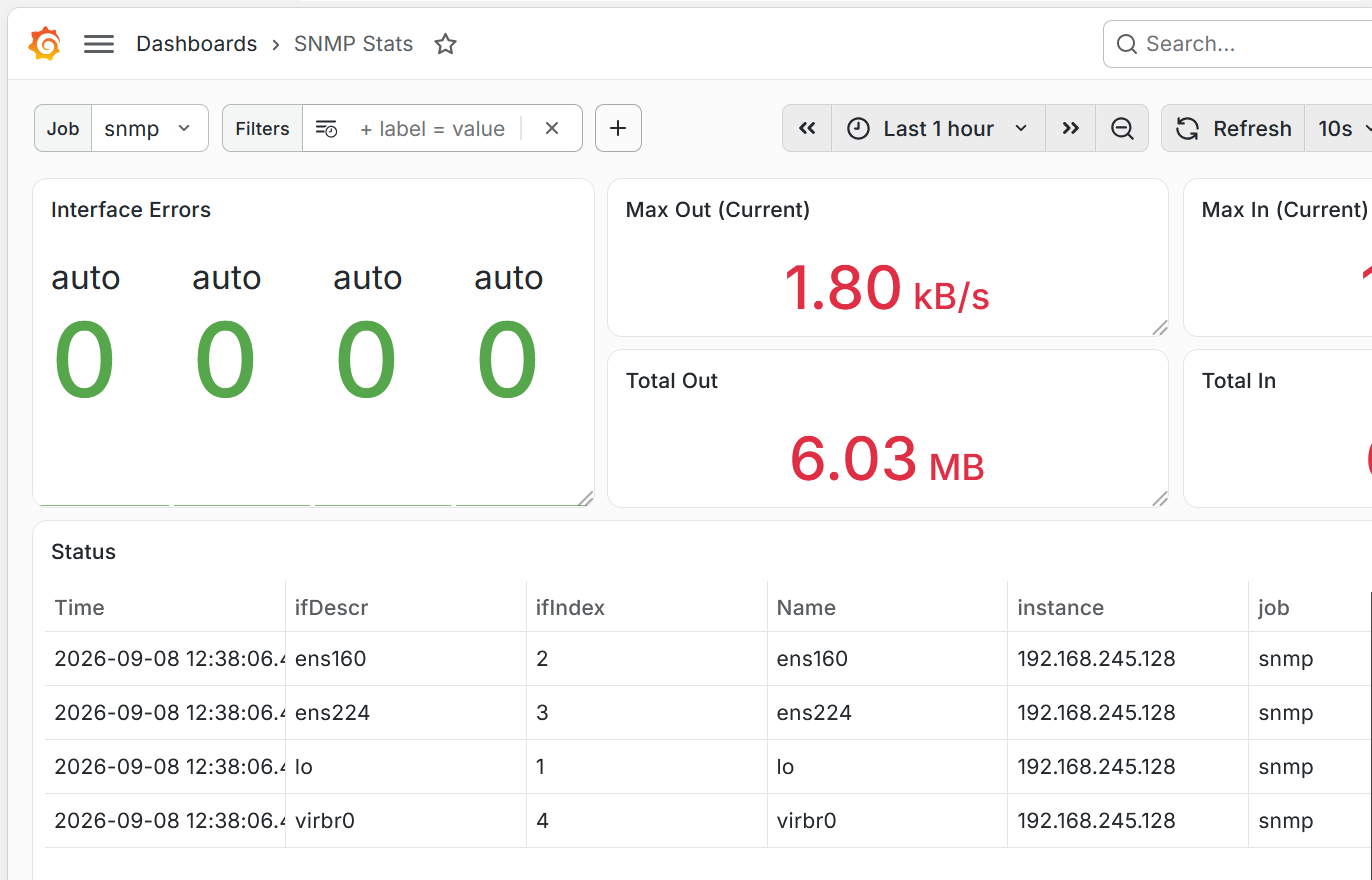Sort table by instance column header
This screenshot has width=1372, height=880.
point(1060,608)
